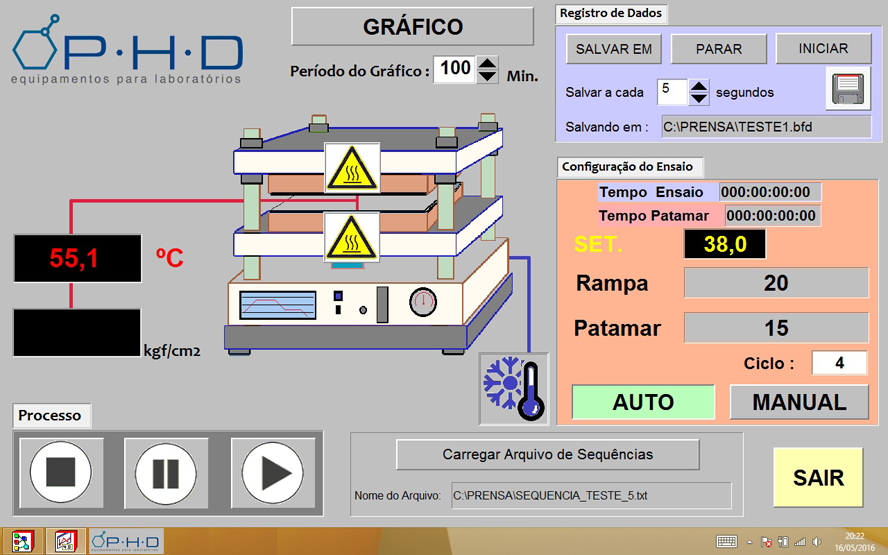The height and width of the screenshot is (555, 888).
Task: Click the lower hot surface warning sign
Action: (x=351, y=238)
